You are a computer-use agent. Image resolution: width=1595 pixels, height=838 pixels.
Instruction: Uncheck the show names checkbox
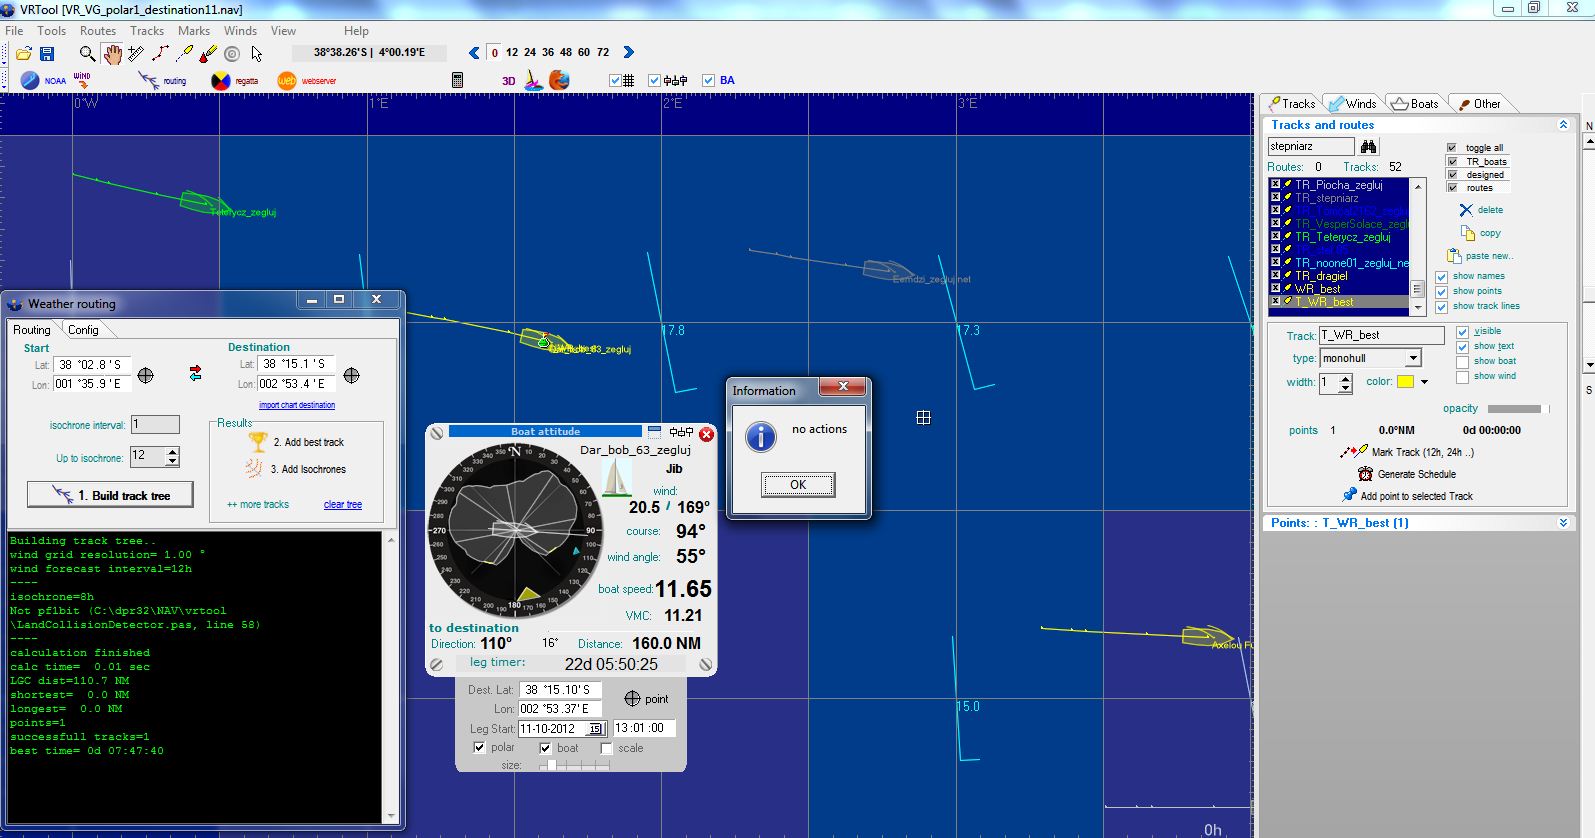tap(1441, 276)
